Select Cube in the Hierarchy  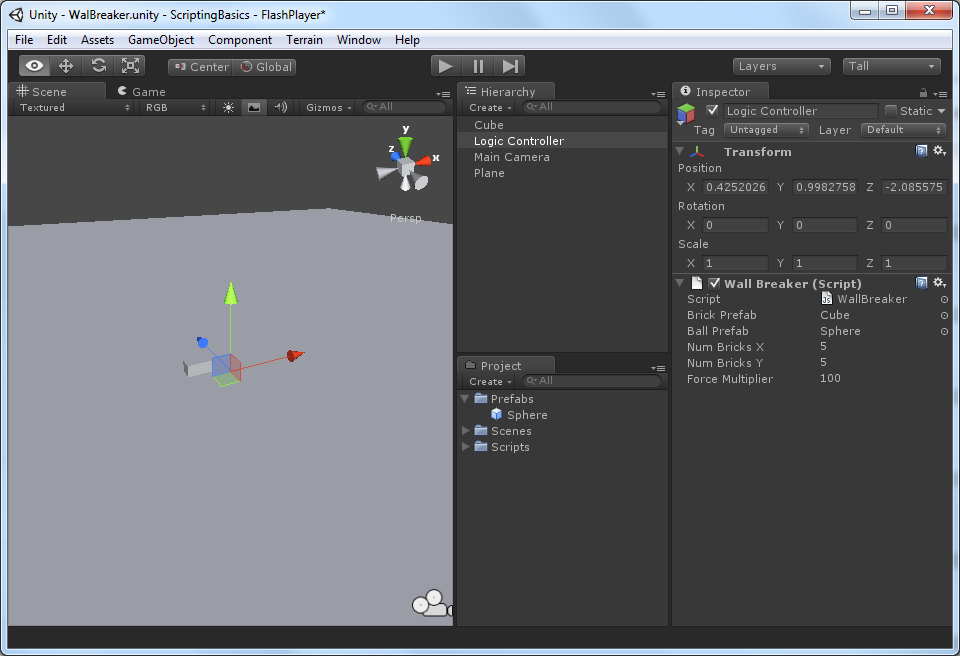[562, 125]
